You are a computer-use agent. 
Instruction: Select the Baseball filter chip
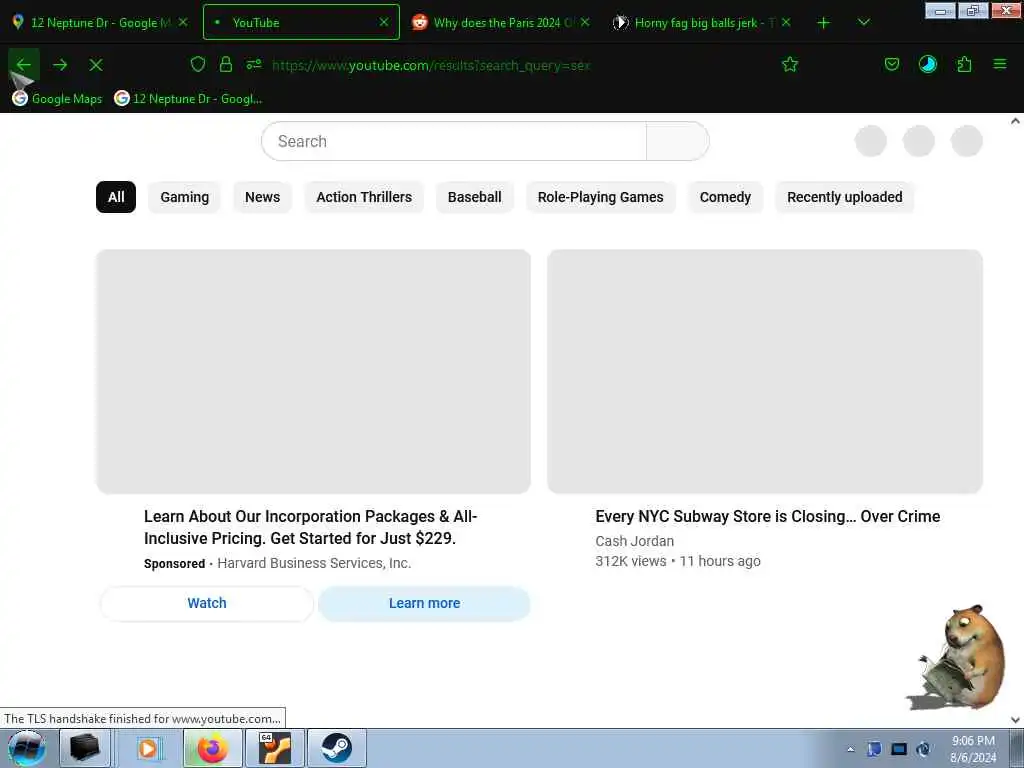pos(475,197)
